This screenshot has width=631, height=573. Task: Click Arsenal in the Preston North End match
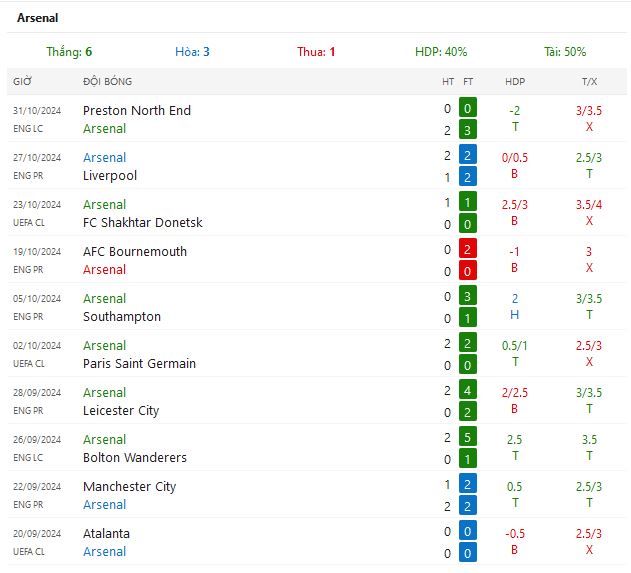pyautogui.click(x=105, y=129)
